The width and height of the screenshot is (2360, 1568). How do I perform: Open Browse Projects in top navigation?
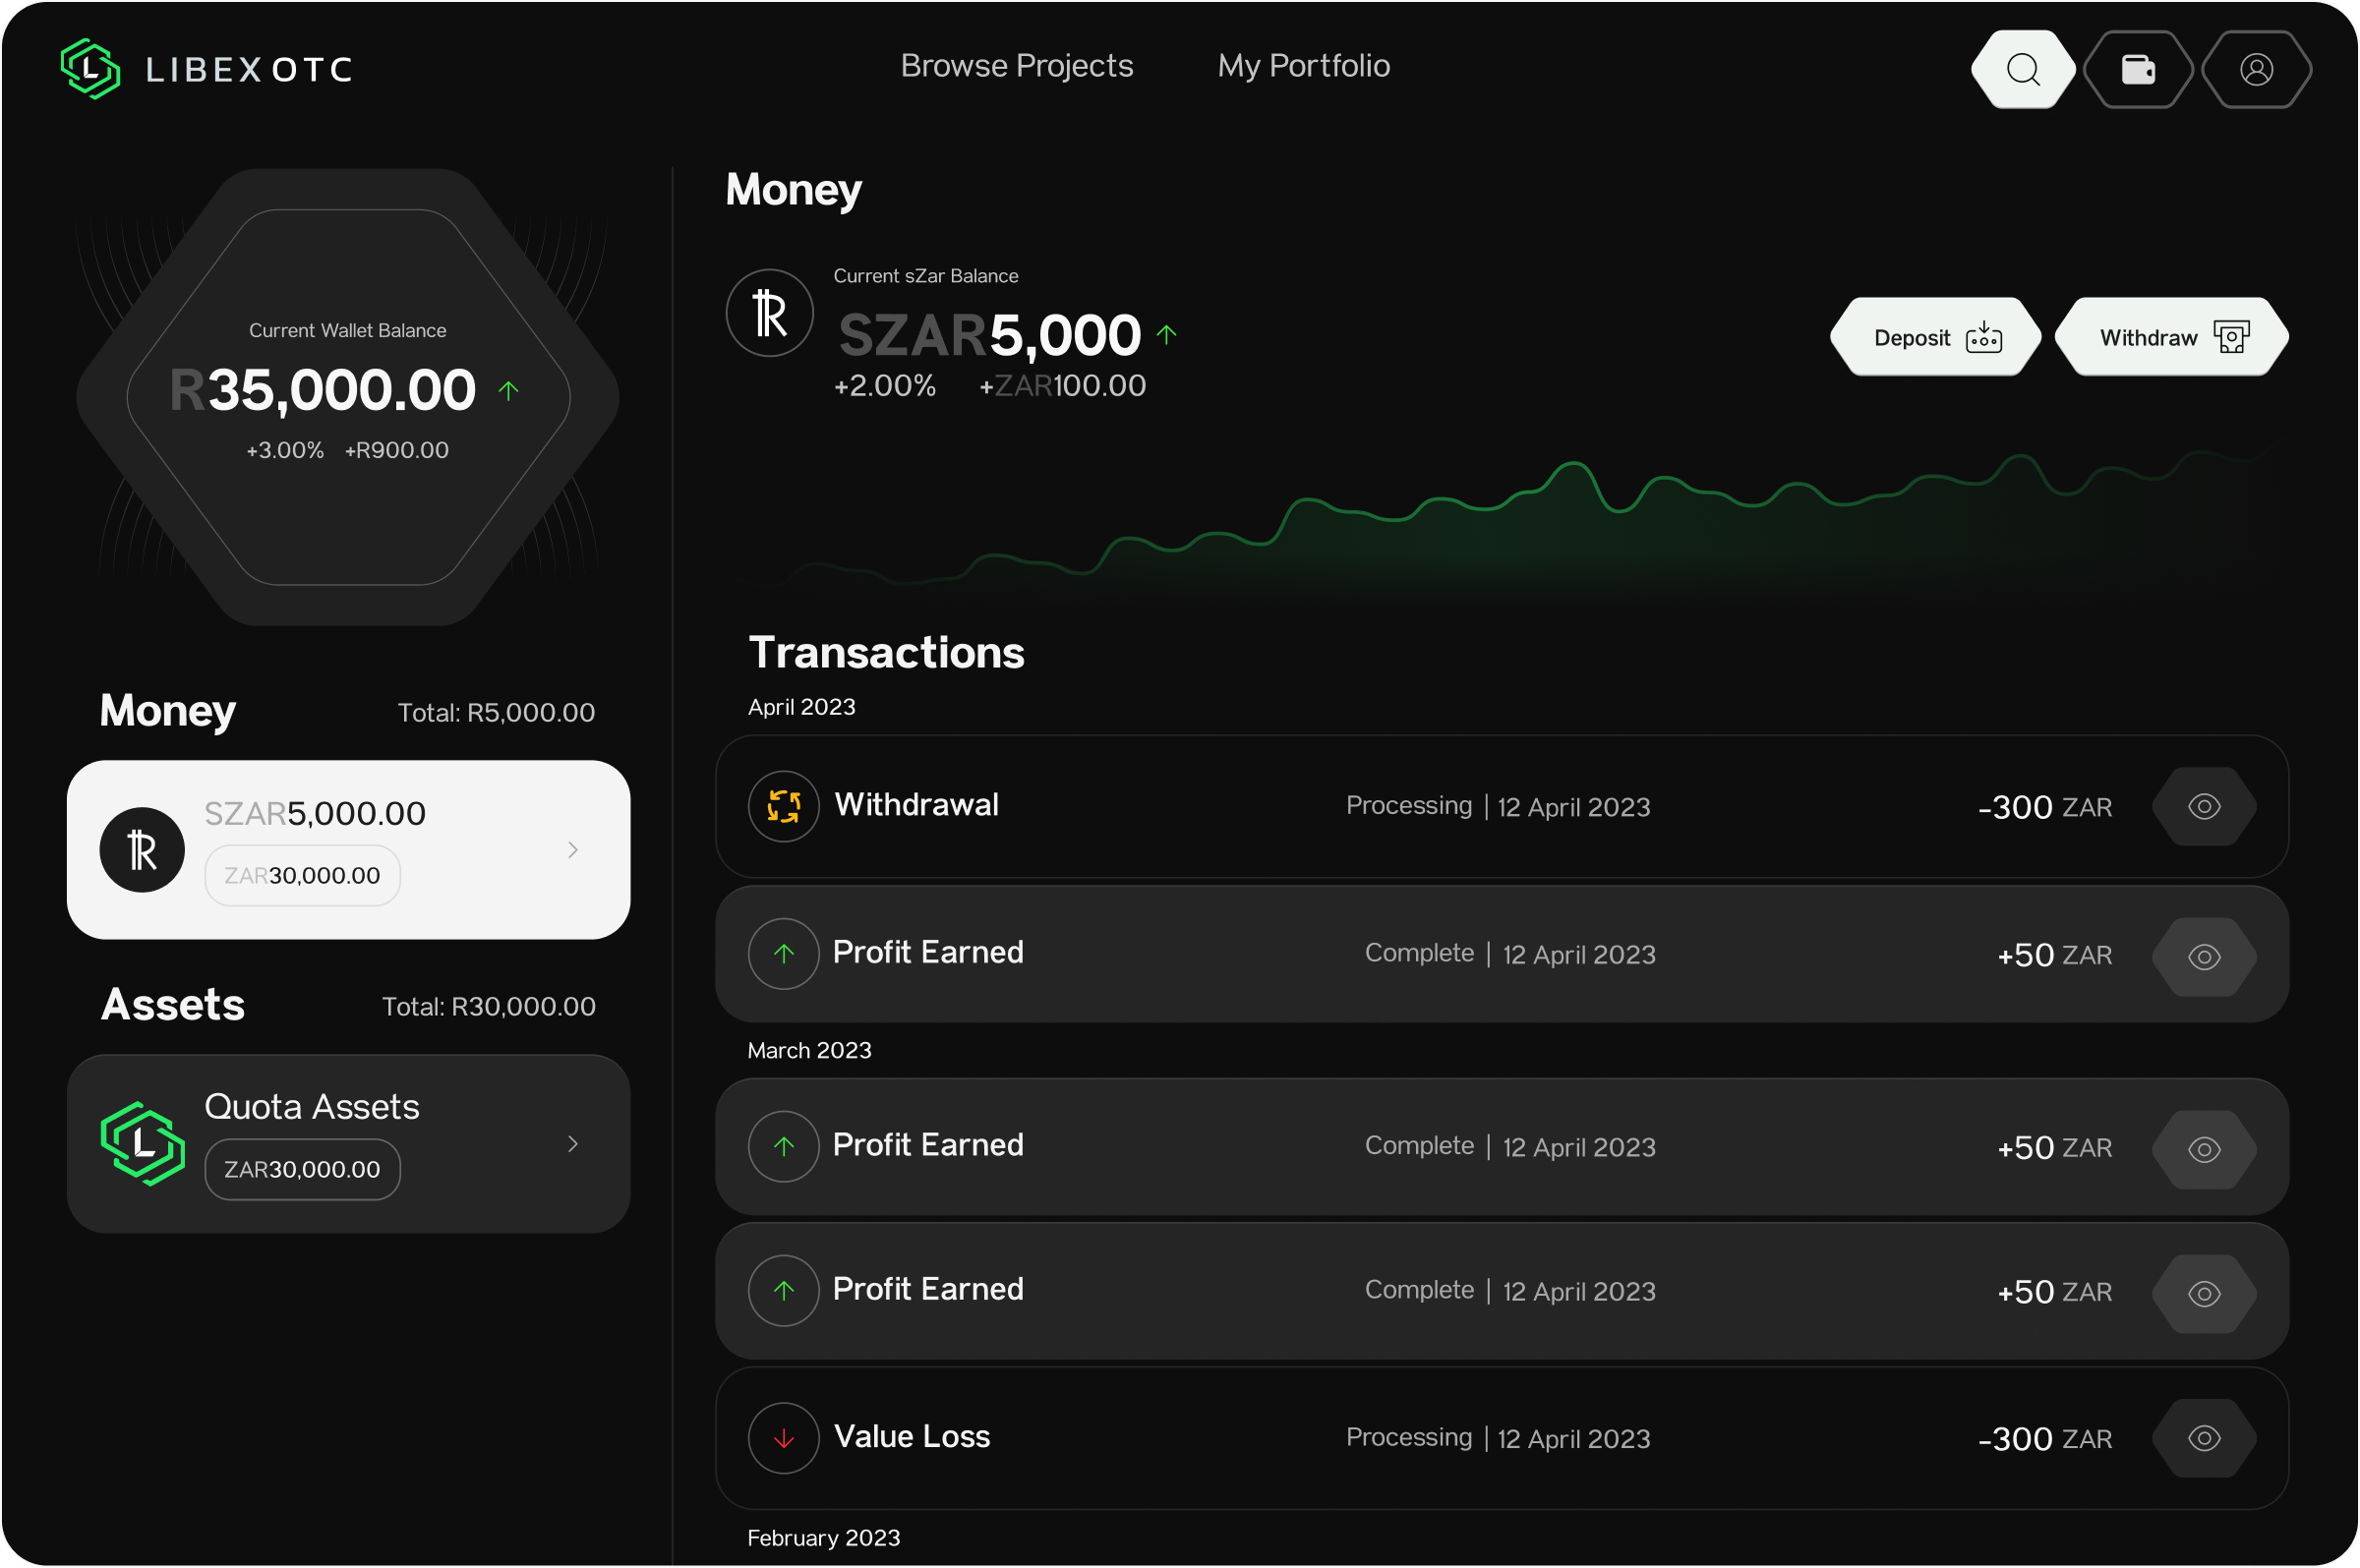[x=1016, y=66]
